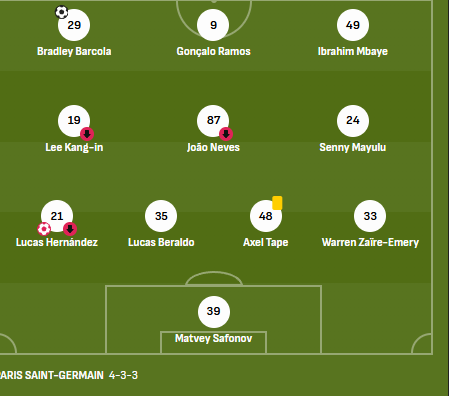Click the yellow card on Axel Tape
This screenshot has width=449, height=396.
click(277, 203)
